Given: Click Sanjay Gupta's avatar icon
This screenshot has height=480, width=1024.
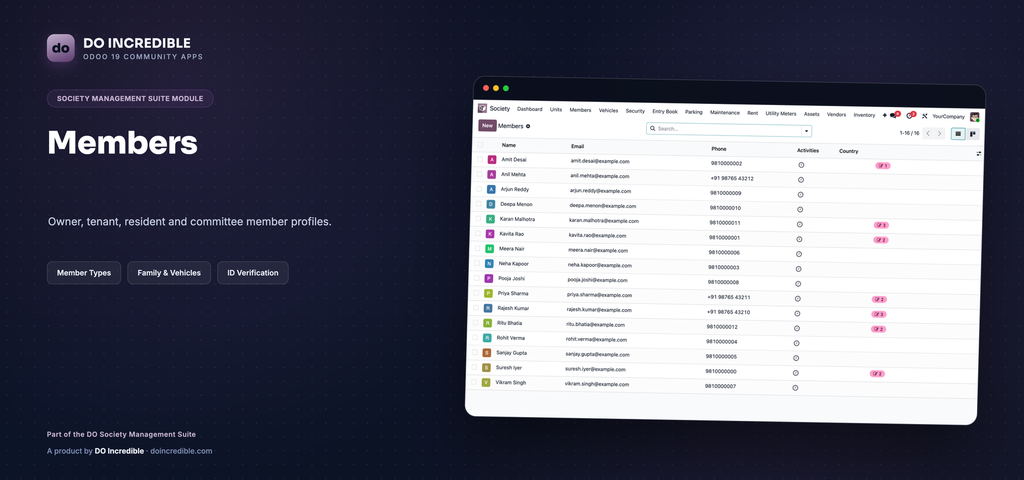Looking at the screenshot, I should 487,353.
